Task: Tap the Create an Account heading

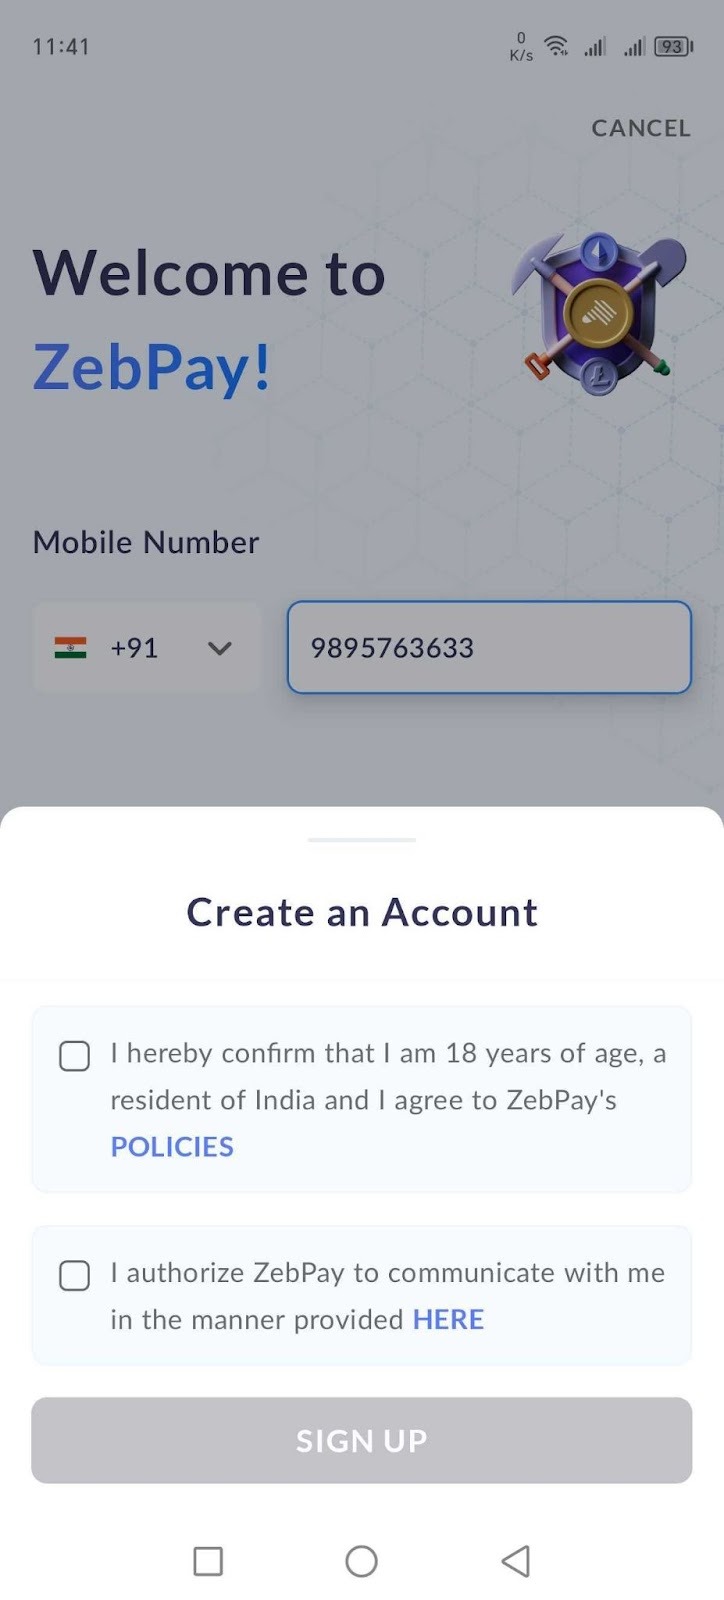Action: point(362,912)
